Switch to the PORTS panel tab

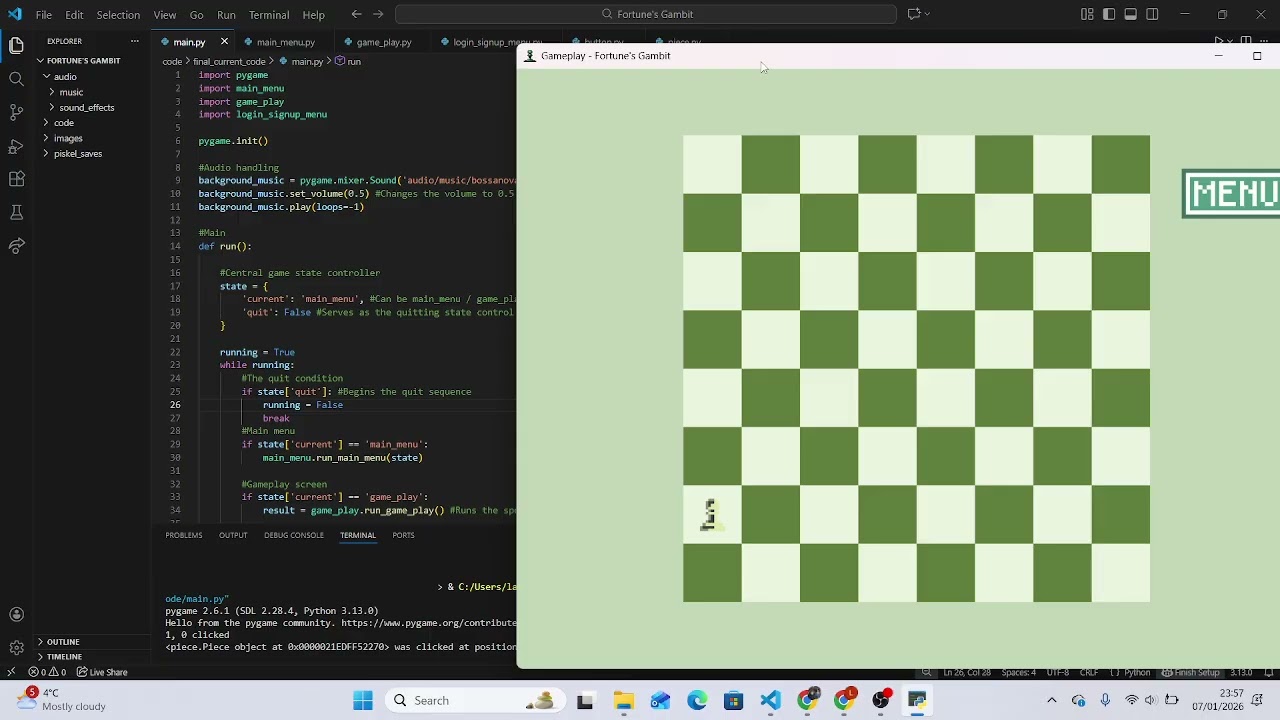(x=403, y=535)
